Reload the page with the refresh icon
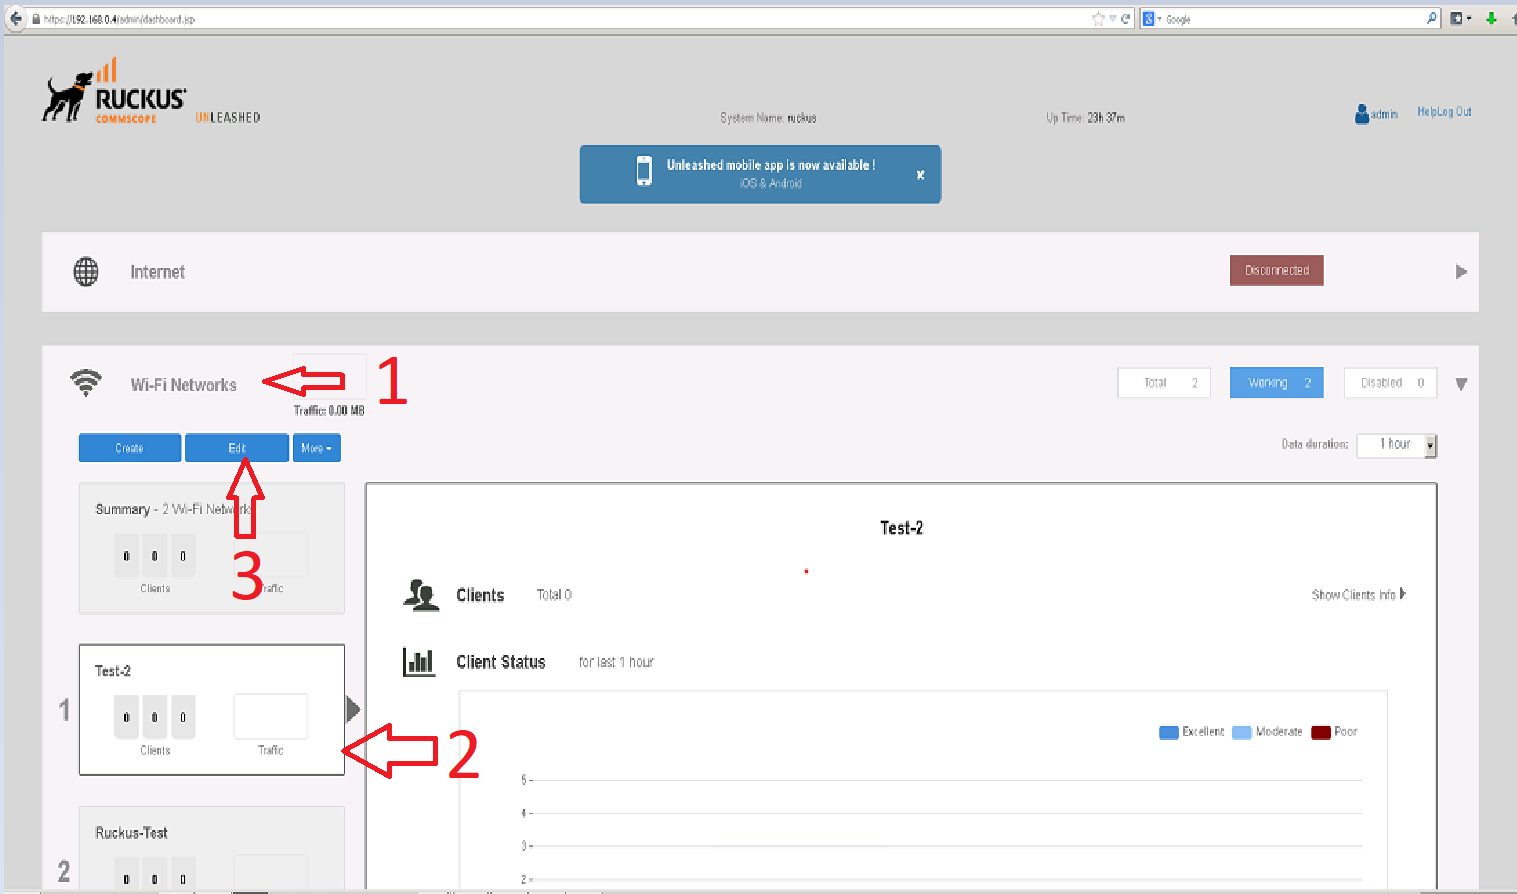 coord(1126,19)
